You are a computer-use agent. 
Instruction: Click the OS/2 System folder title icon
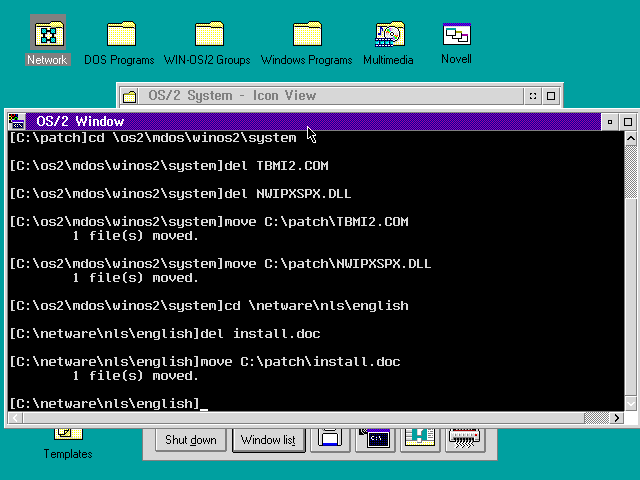130,96
